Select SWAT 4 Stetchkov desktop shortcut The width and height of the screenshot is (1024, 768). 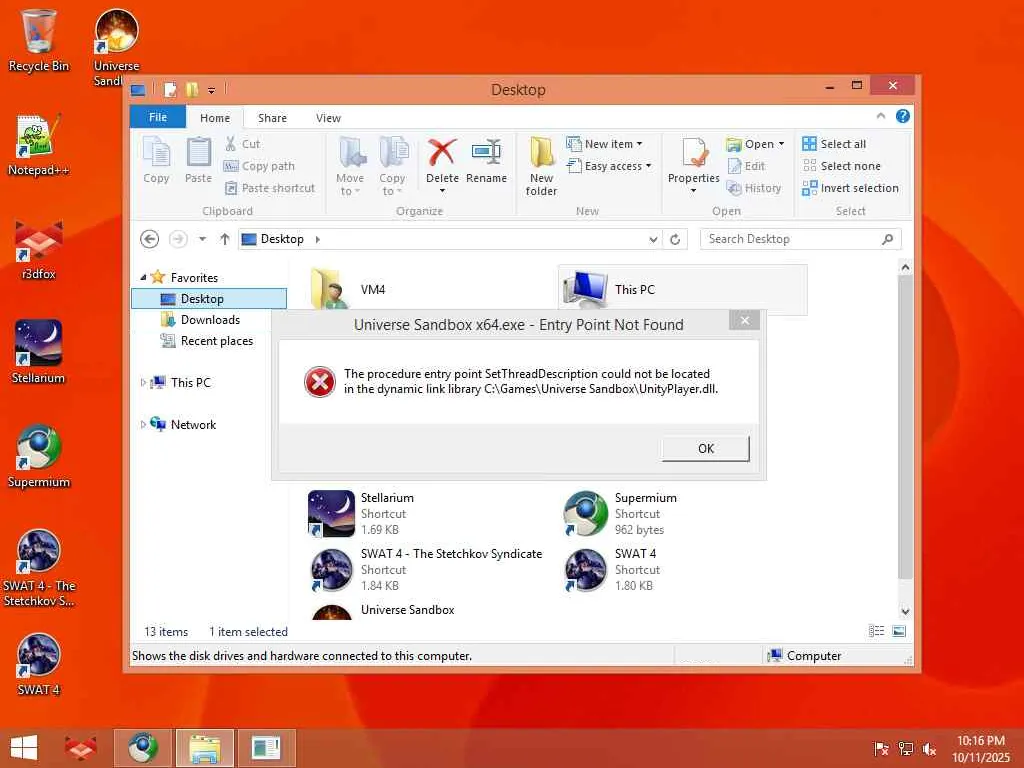(39, 568)
